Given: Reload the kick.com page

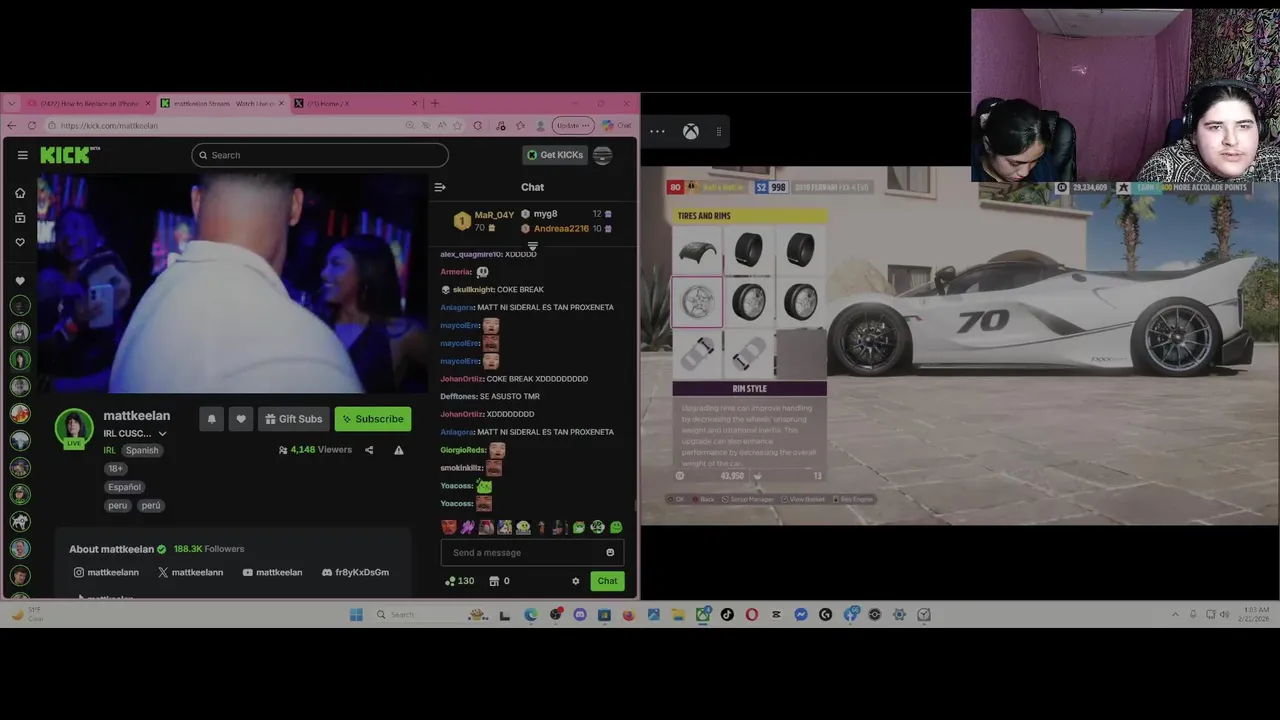Looking at the screenshot, I should click(32, 126).
